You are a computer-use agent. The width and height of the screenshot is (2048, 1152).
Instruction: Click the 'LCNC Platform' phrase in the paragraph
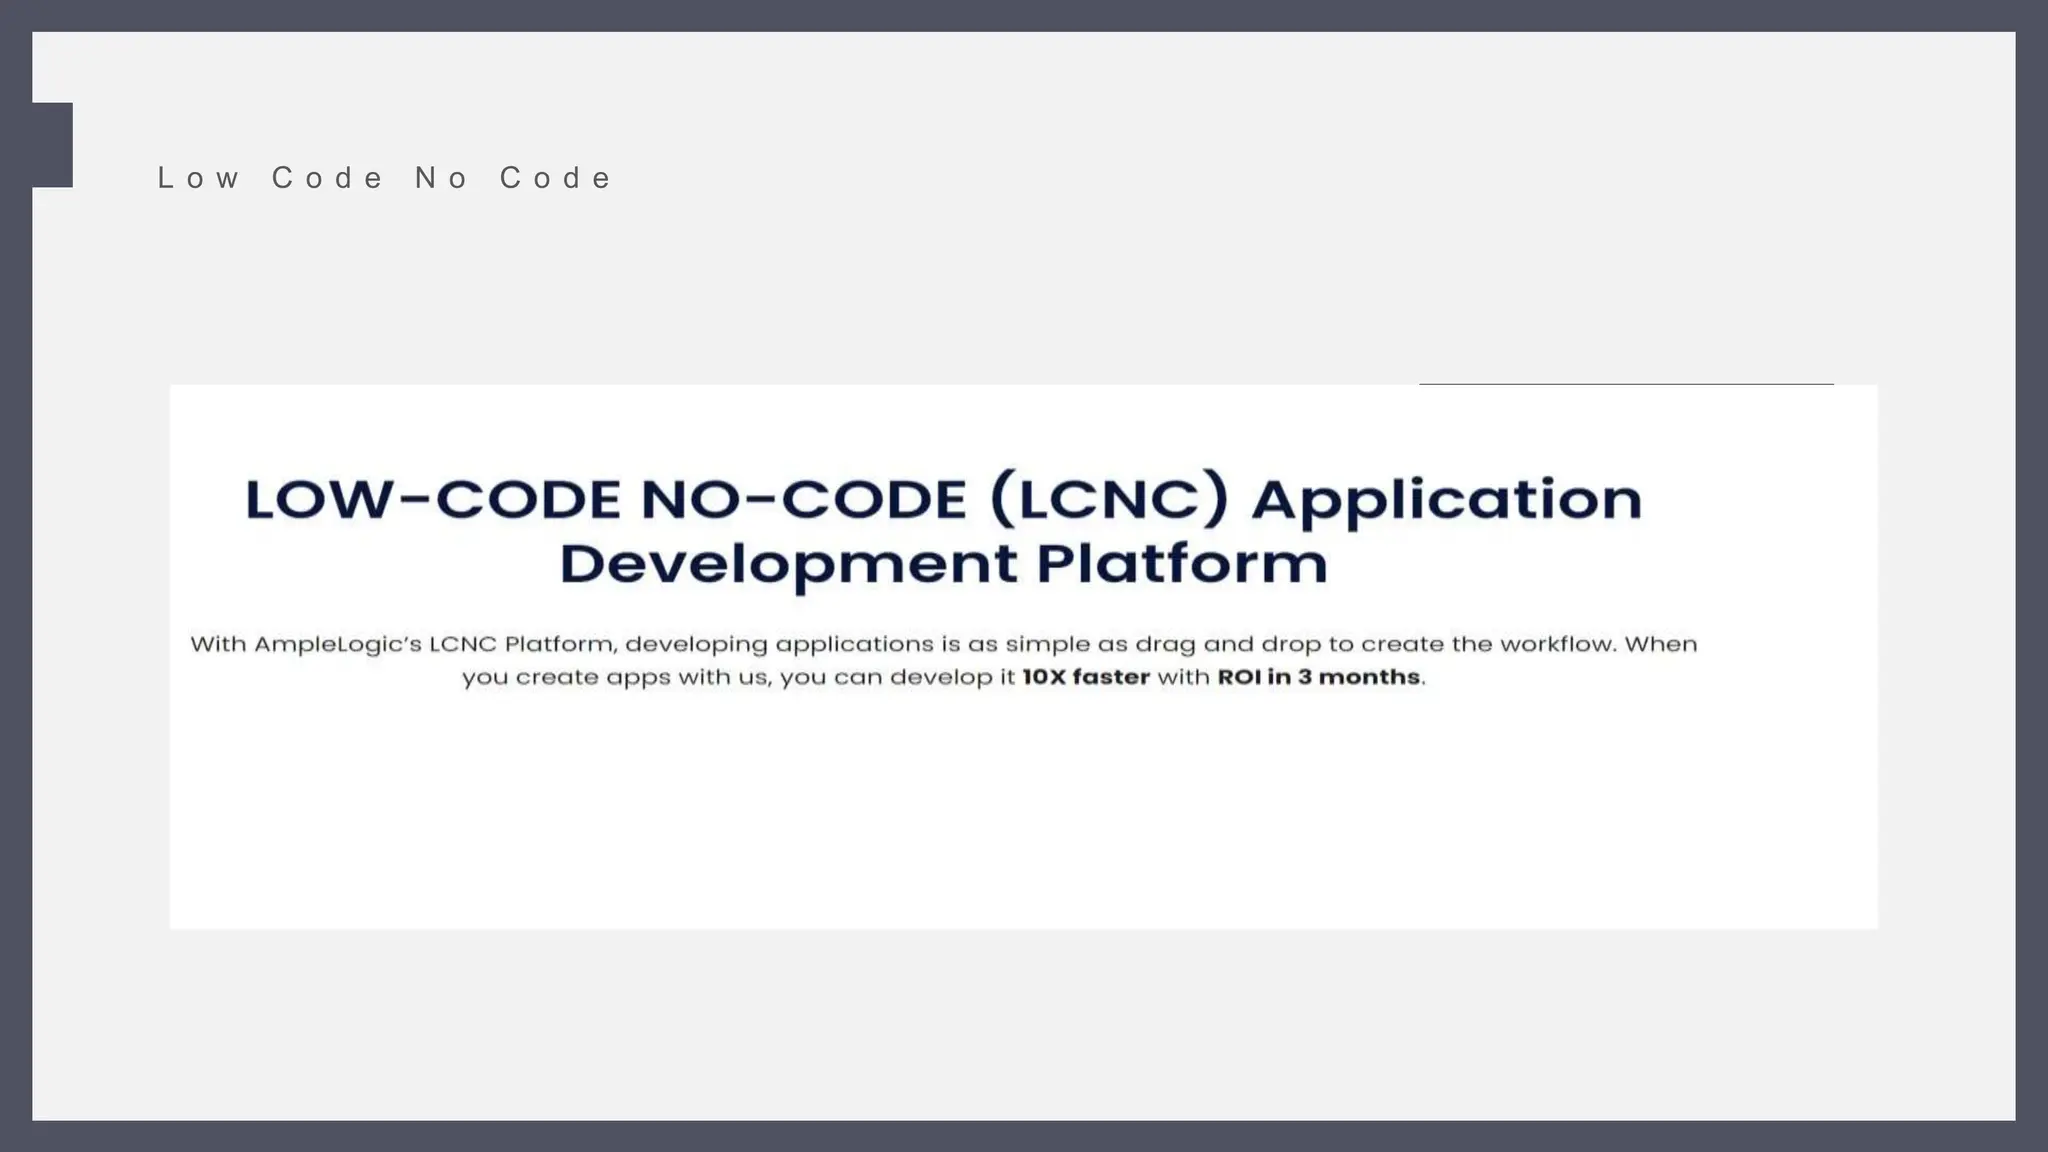point(521,644)
